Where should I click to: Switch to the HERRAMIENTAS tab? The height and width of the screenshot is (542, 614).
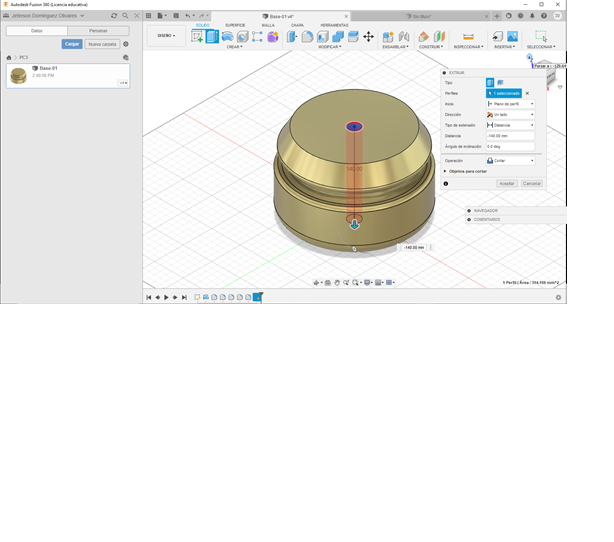point(334,25)
